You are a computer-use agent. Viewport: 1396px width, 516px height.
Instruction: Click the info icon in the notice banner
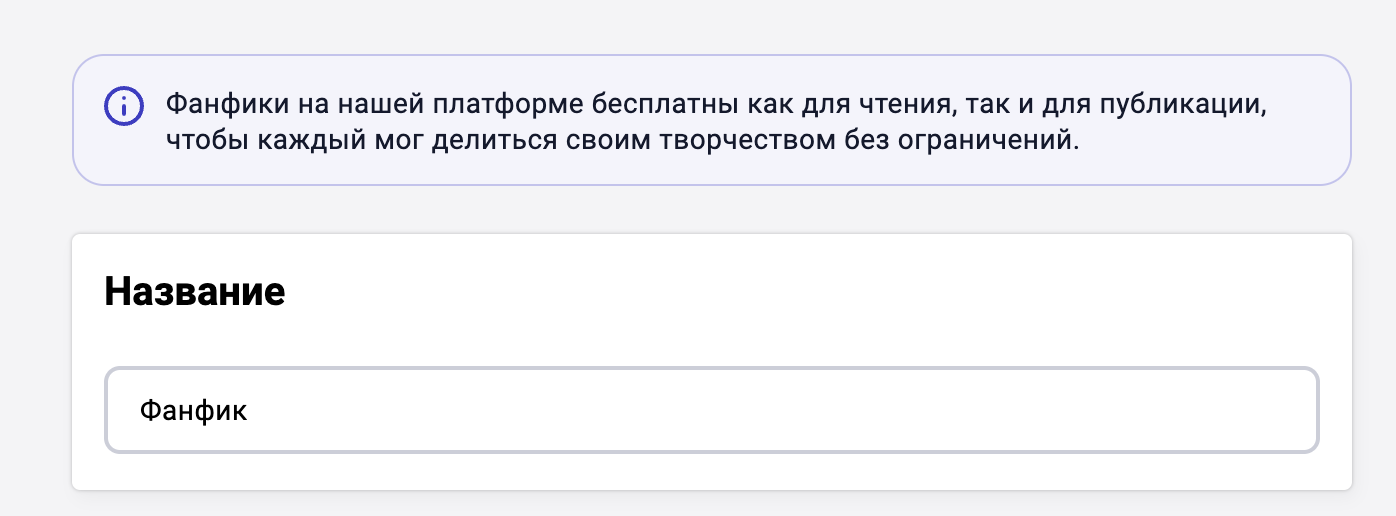click(x=124, y=105)
